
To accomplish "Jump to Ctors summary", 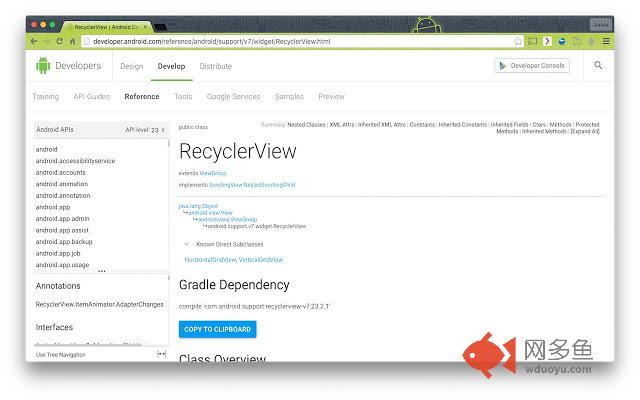I will point(539,124).
